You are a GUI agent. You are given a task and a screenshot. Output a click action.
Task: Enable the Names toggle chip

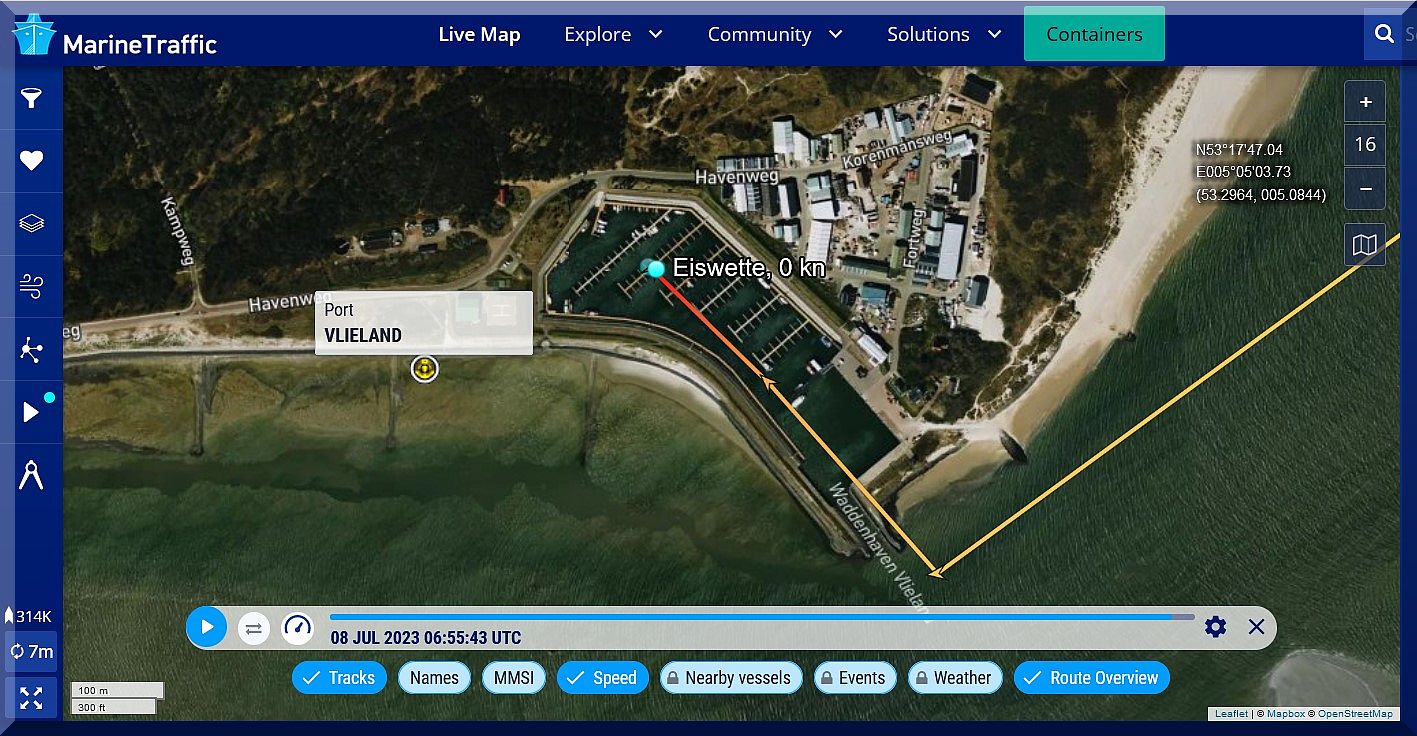434,678
